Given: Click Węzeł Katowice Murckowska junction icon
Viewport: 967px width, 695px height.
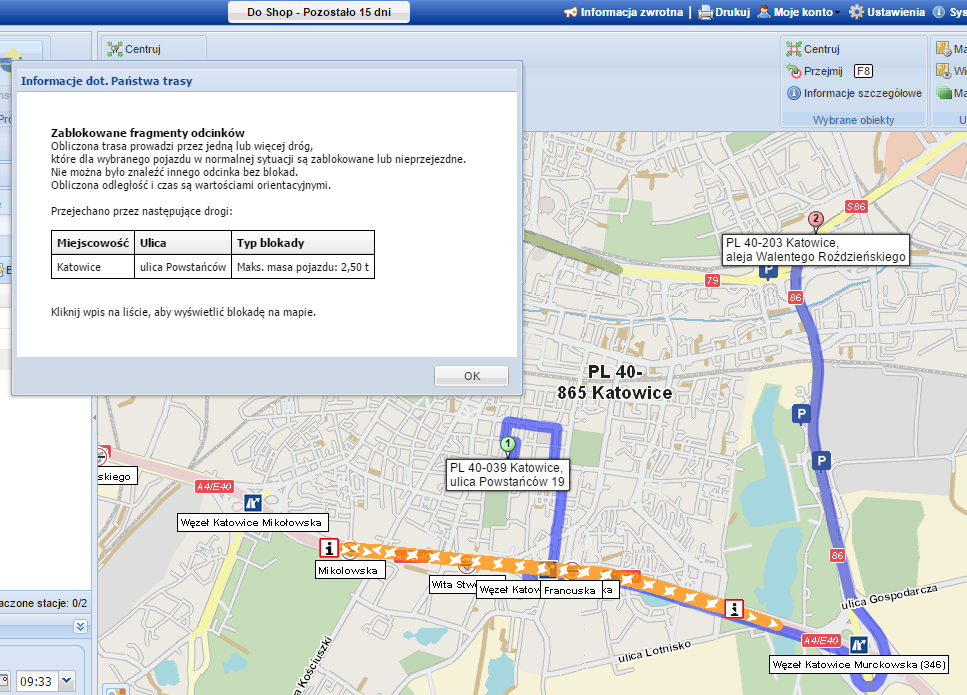Looking at the screenshot, I should [x=857, y=644].
